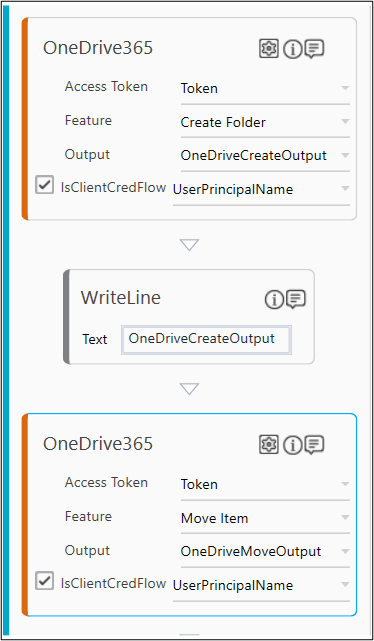Click the WriteLine Text input field

(206, 339)
